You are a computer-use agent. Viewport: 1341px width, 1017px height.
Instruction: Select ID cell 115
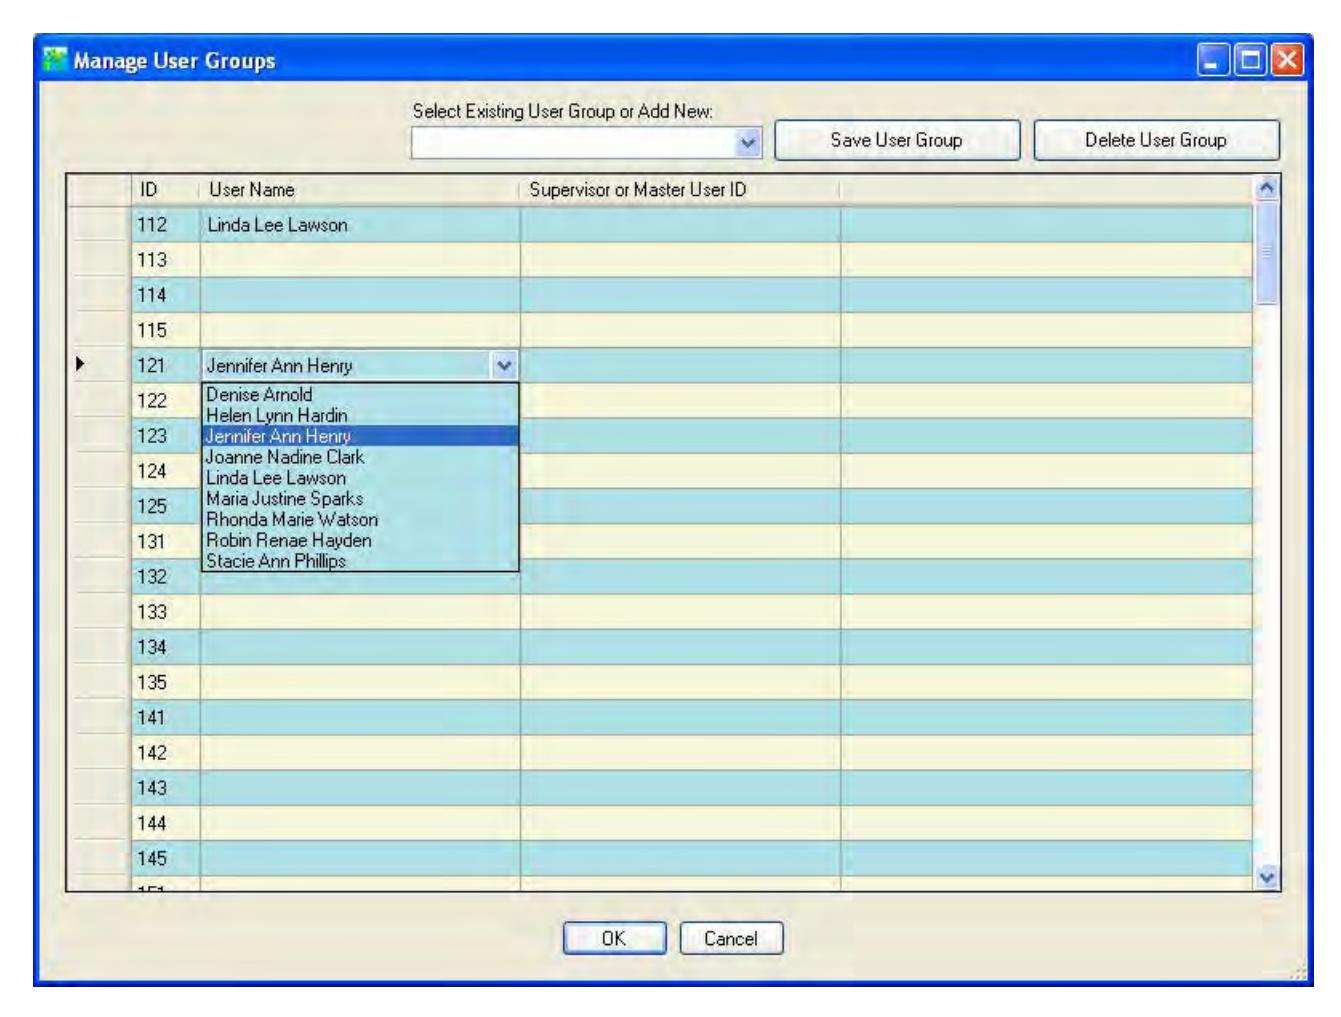166,330
